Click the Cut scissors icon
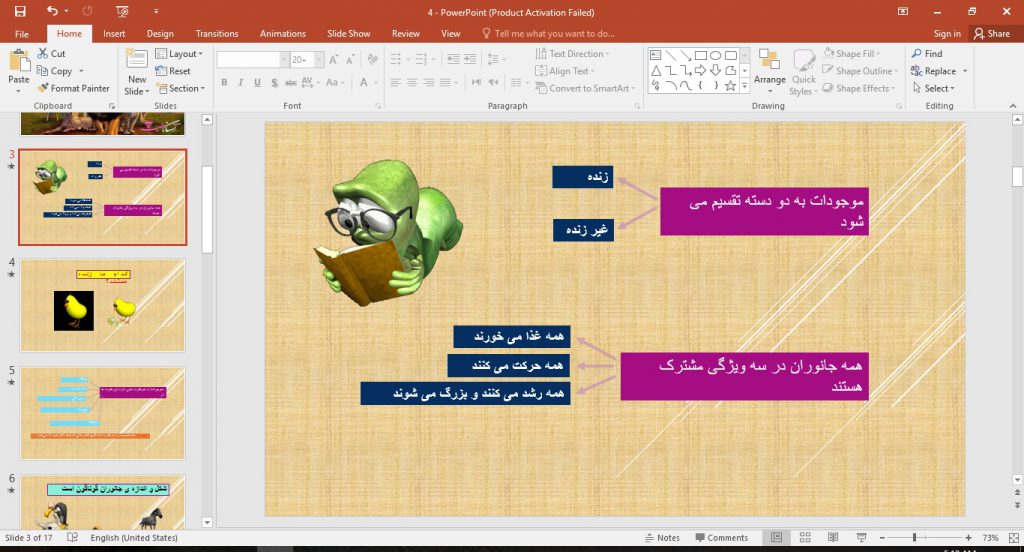Image resolution: width=1024 pixels, height=552 pixels. [x=44, y=54]
